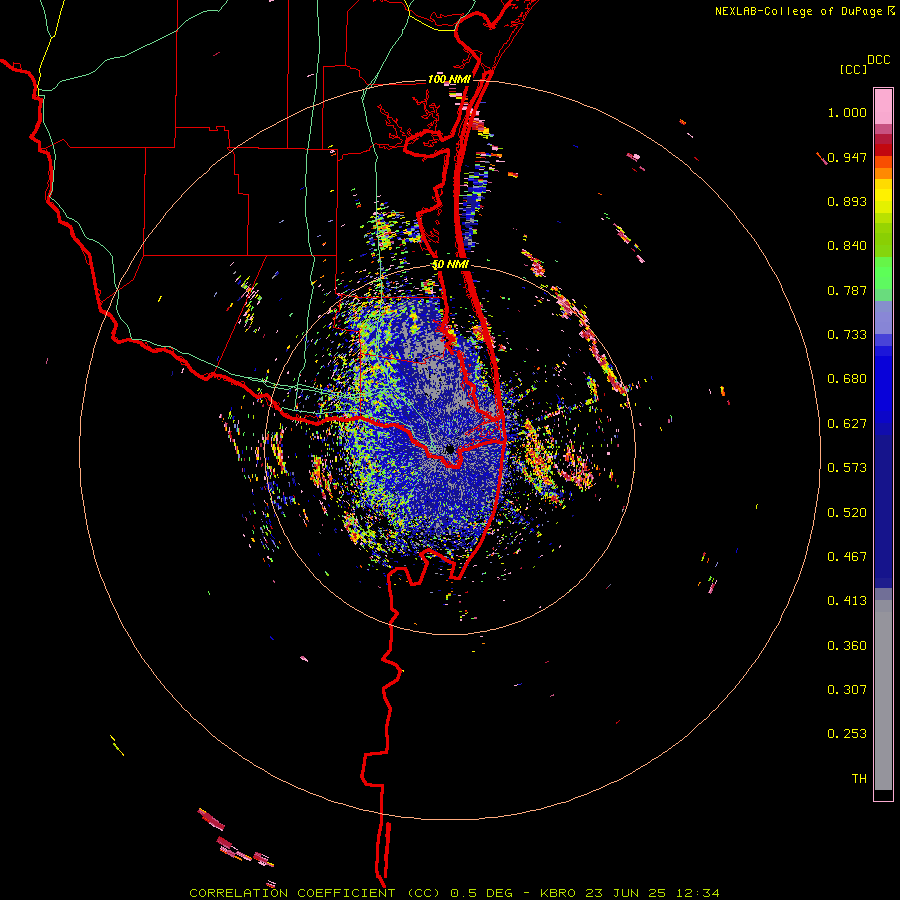
Task: Click the DCC label above the color scale
Action: tap(879, 60)
